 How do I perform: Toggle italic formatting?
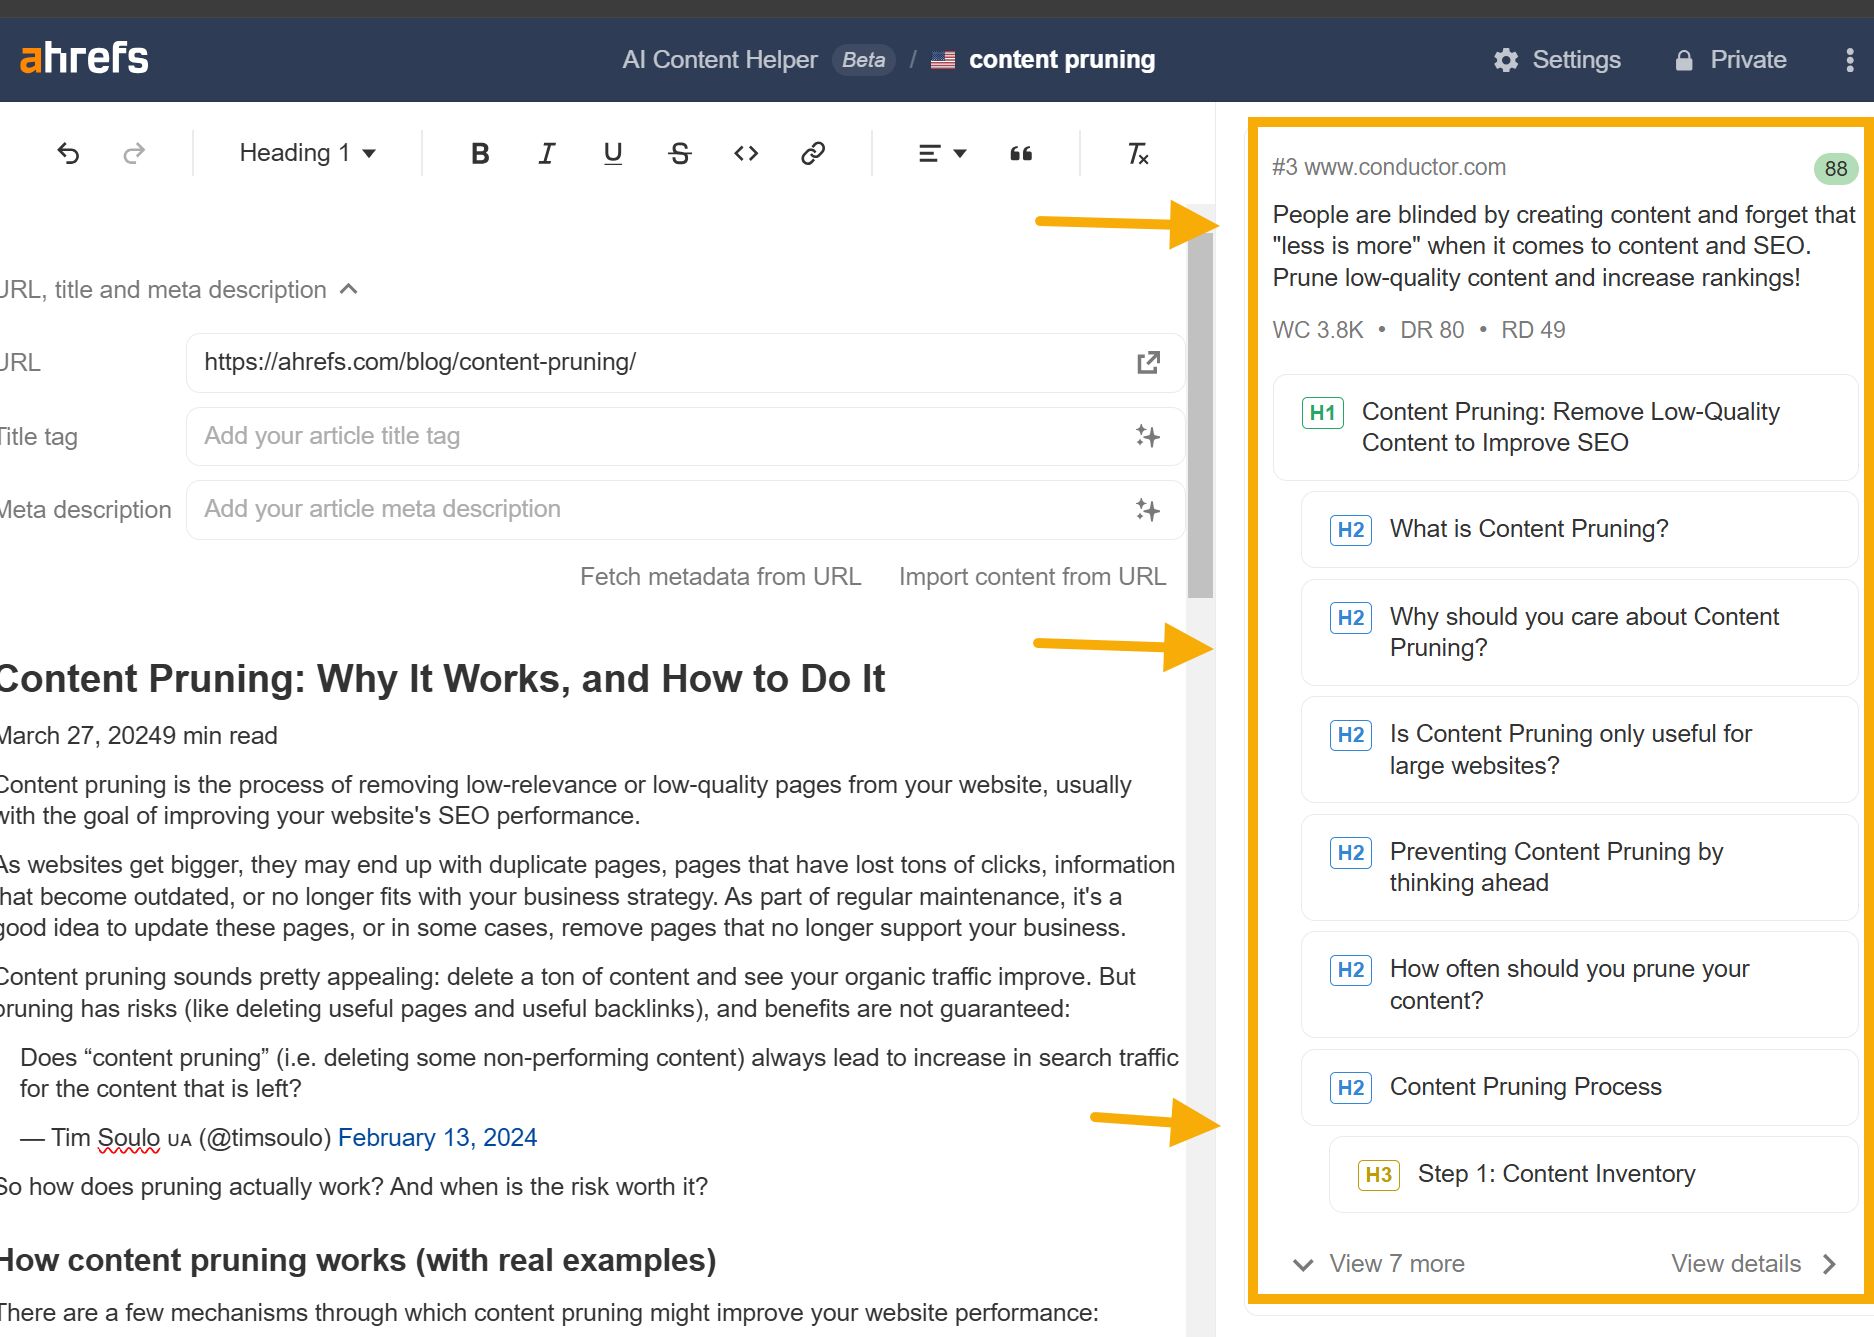[546, 153]
